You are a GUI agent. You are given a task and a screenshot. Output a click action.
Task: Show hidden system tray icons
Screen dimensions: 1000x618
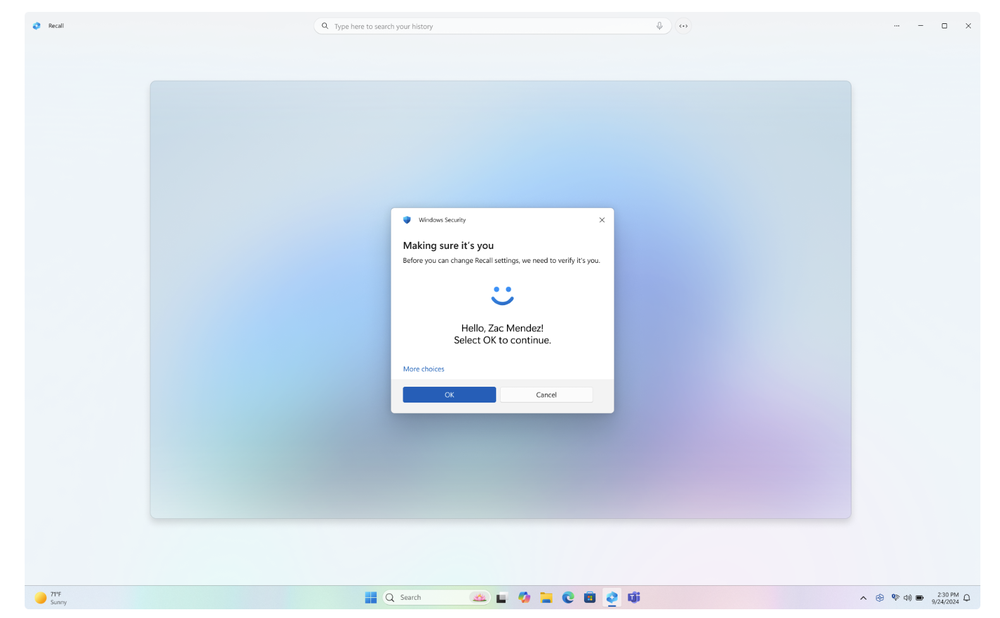coord(864,598)
